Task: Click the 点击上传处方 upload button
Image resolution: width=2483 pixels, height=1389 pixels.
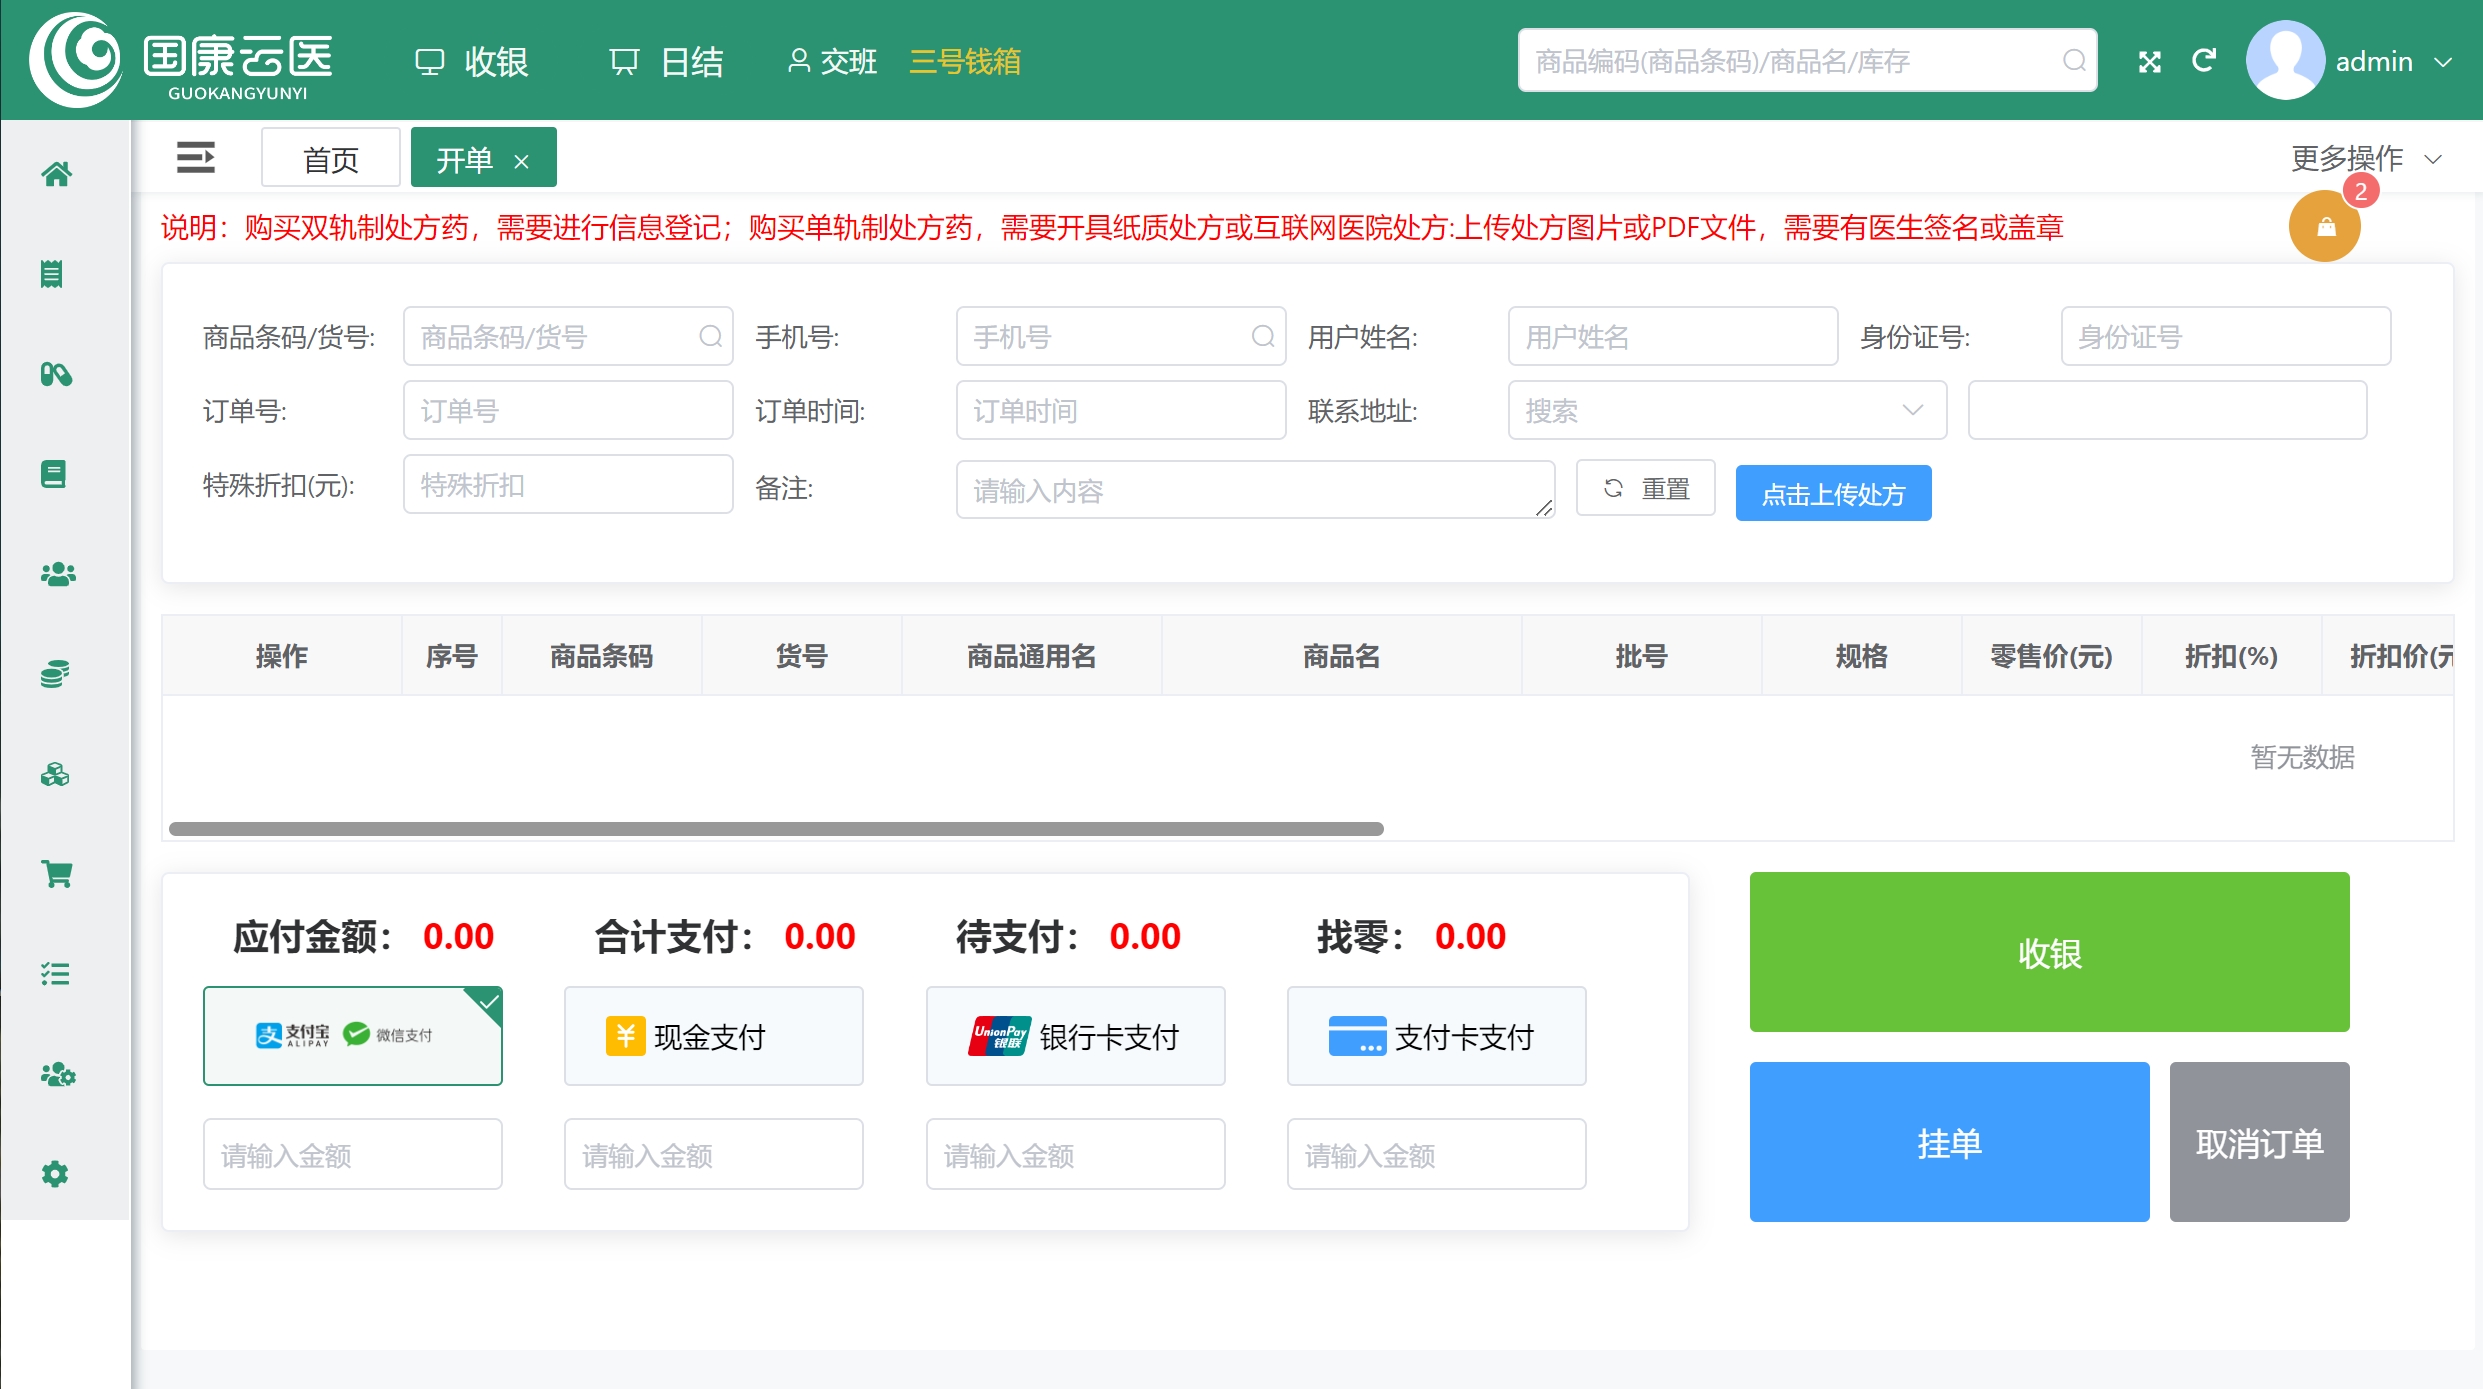Action: click(x=1833, y=493)
